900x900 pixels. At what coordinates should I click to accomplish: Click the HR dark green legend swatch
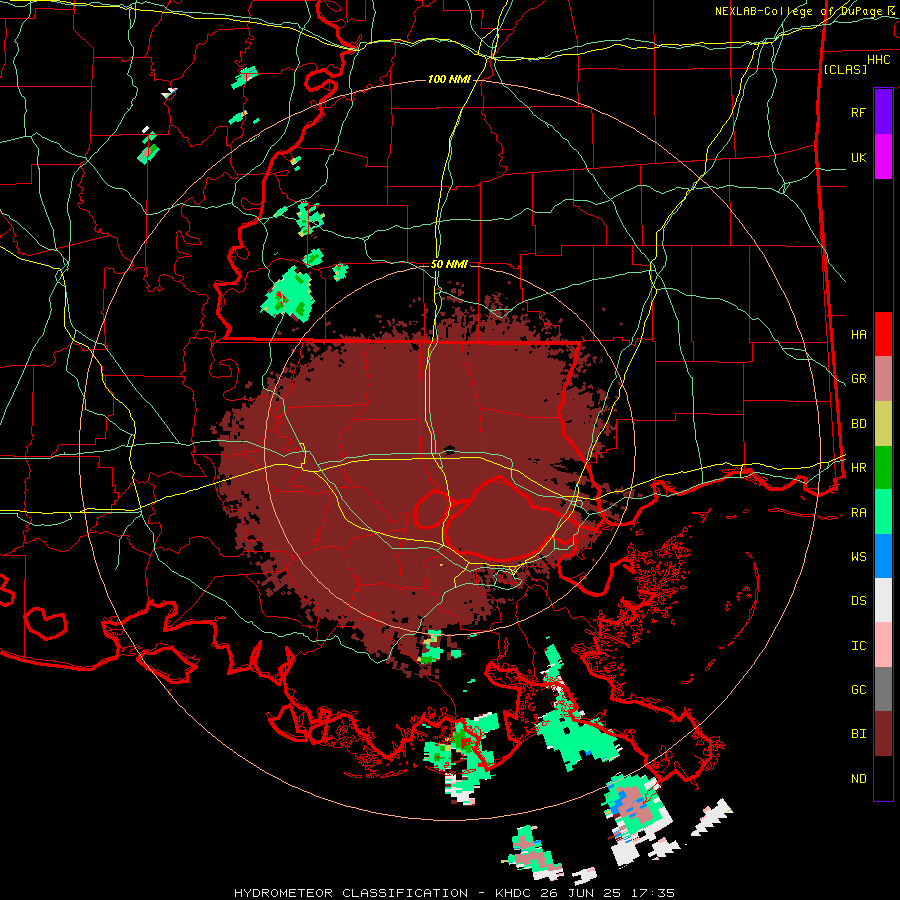(x=883, y=468)
